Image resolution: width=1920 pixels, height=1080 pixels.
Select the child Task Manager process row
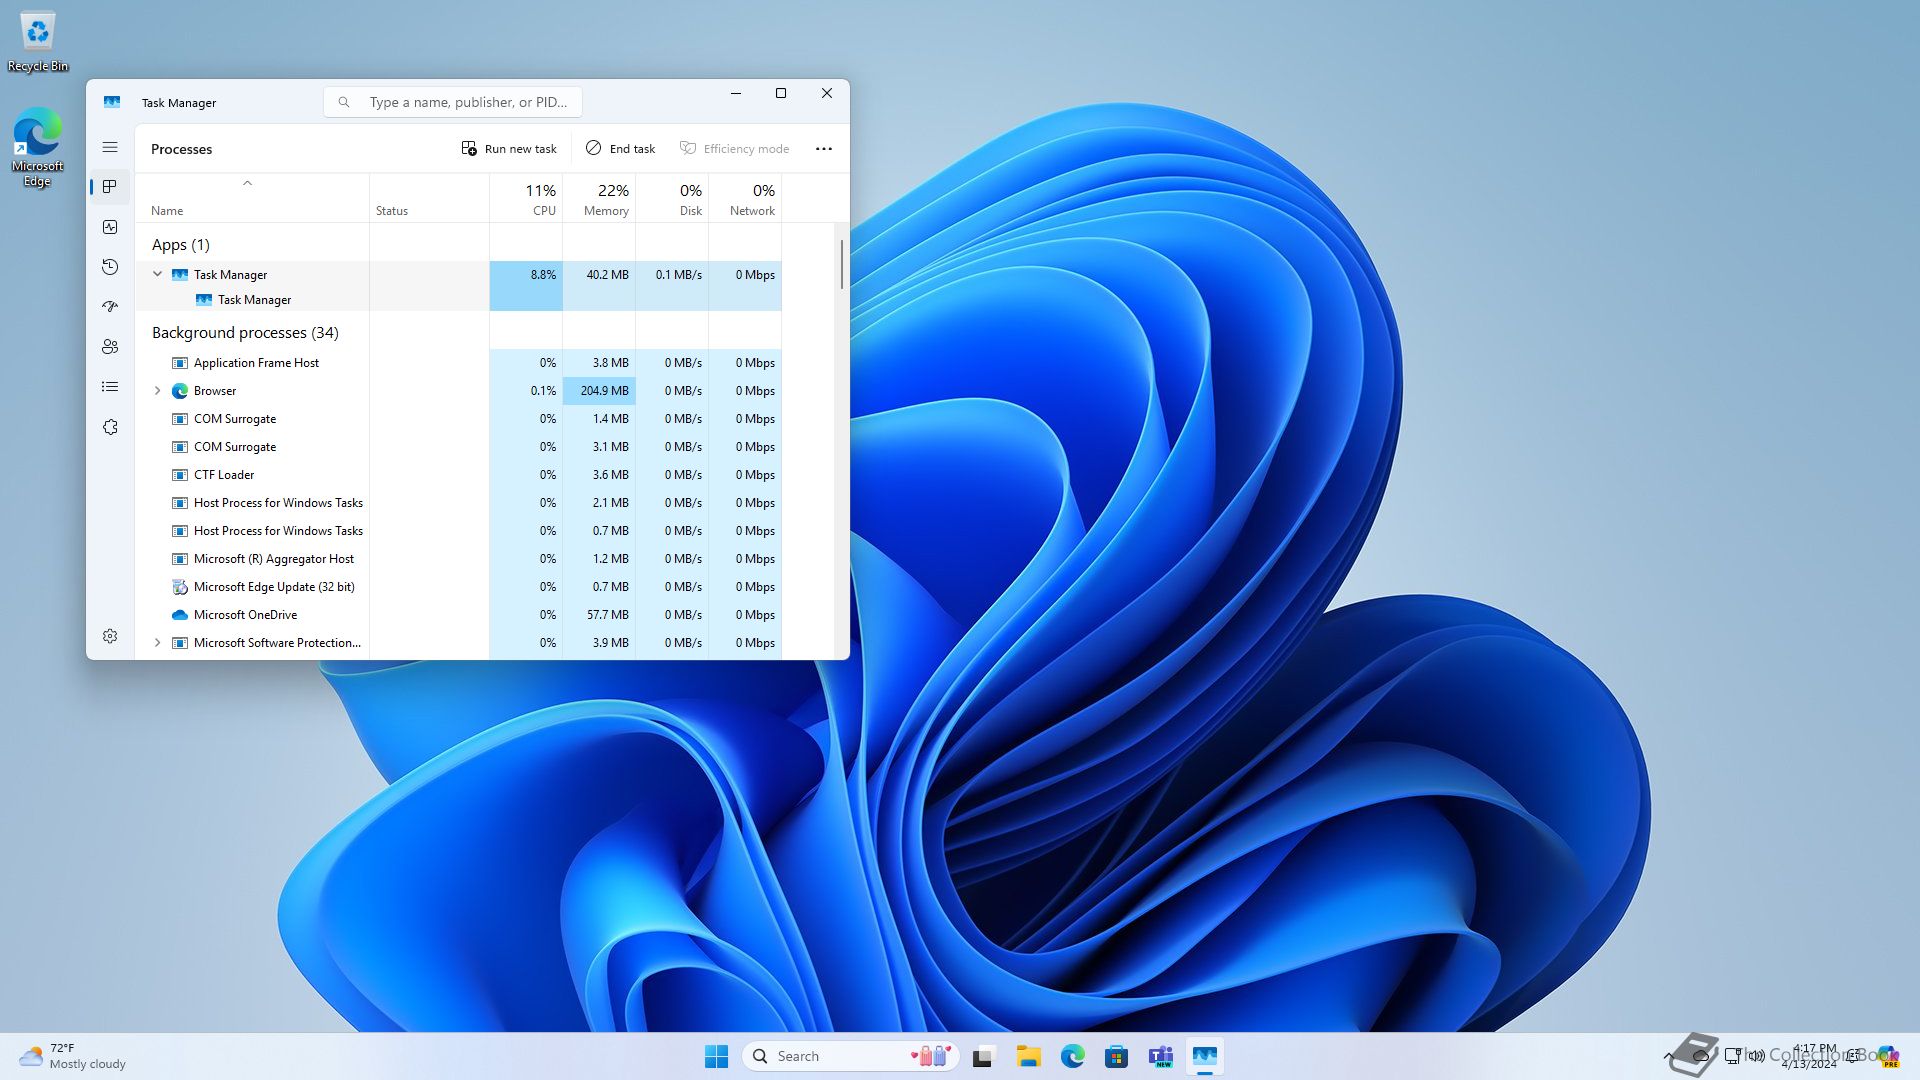(458, 300)
